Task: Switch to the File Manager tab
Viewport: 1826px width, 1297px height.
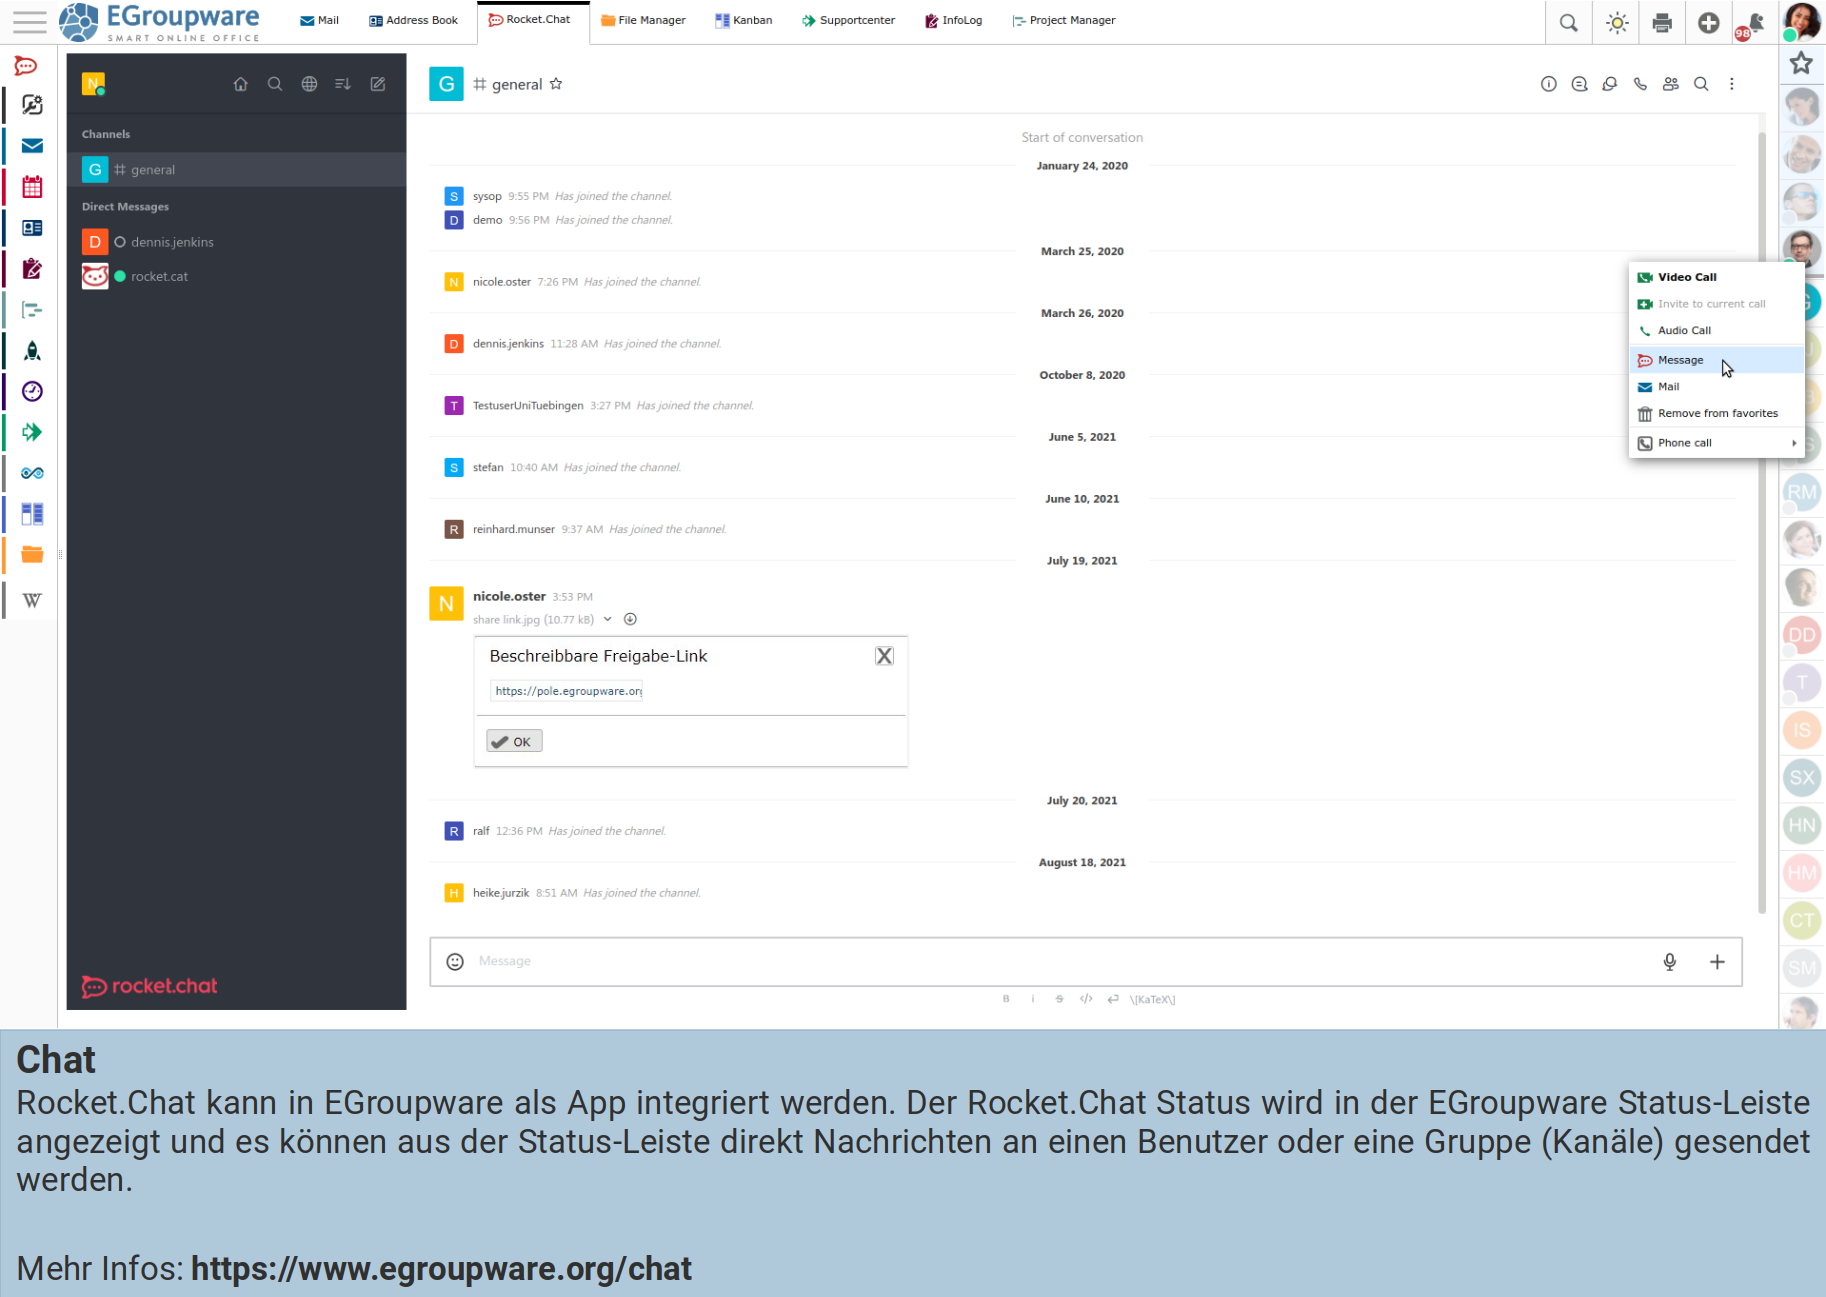Action: click(643, 20)
